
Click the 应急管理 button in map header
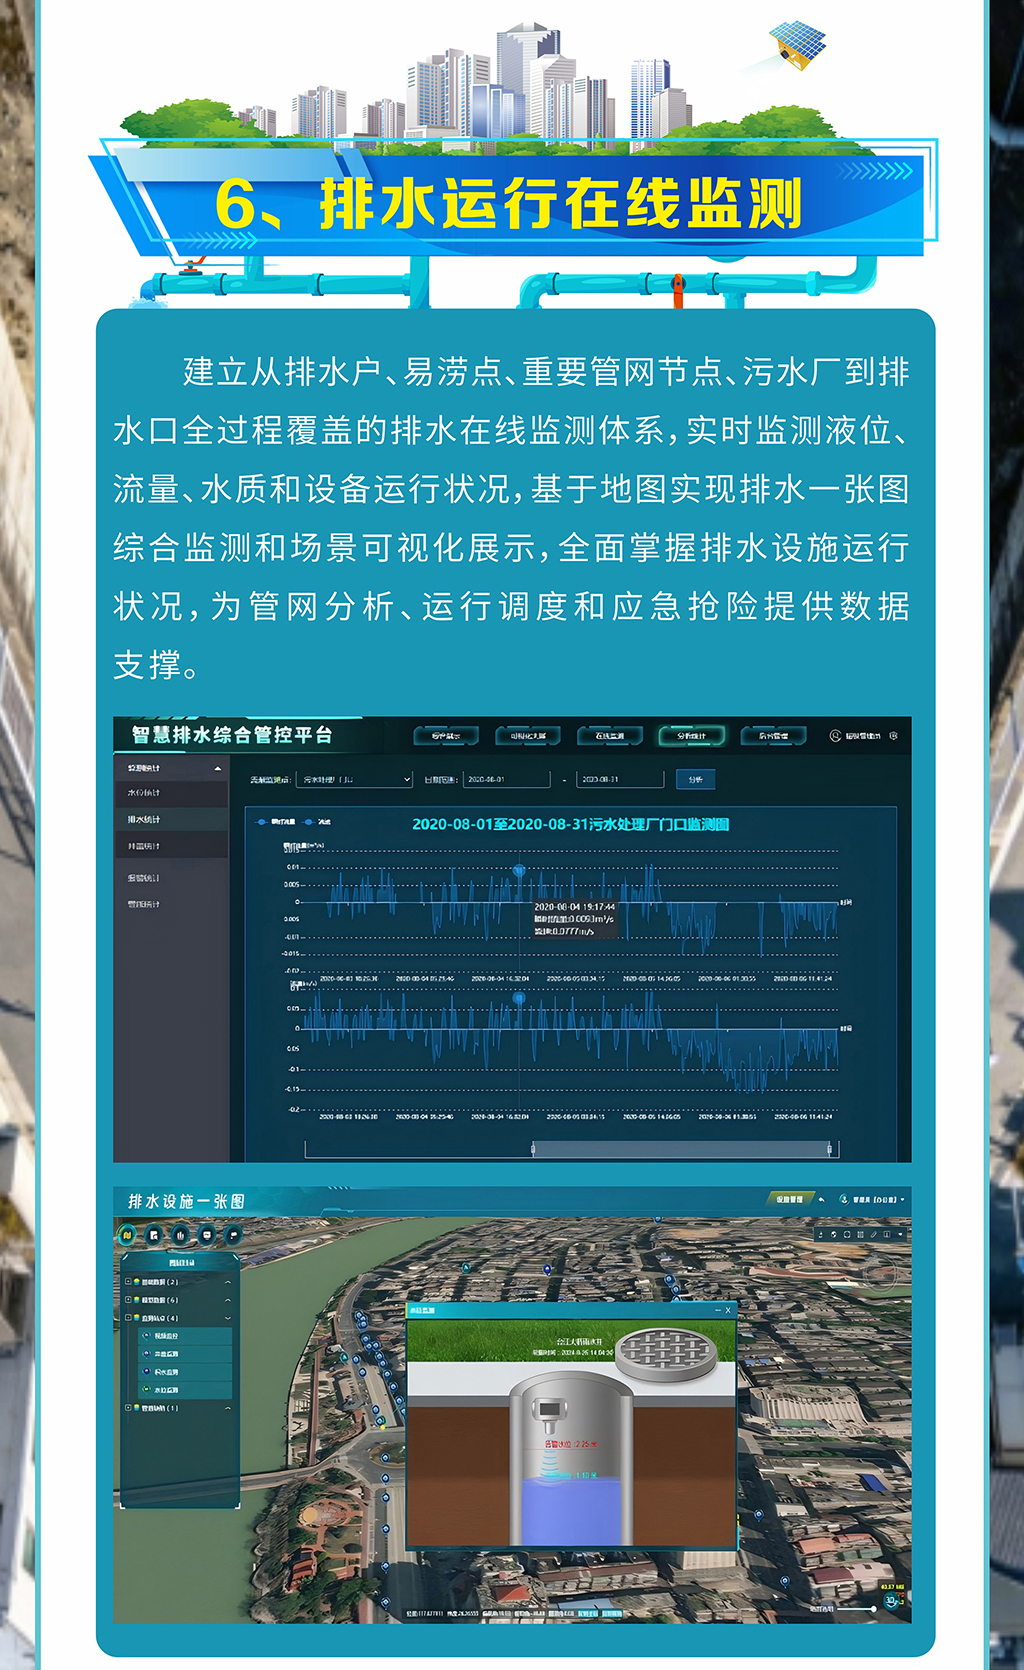click(x=789, y=1199)
